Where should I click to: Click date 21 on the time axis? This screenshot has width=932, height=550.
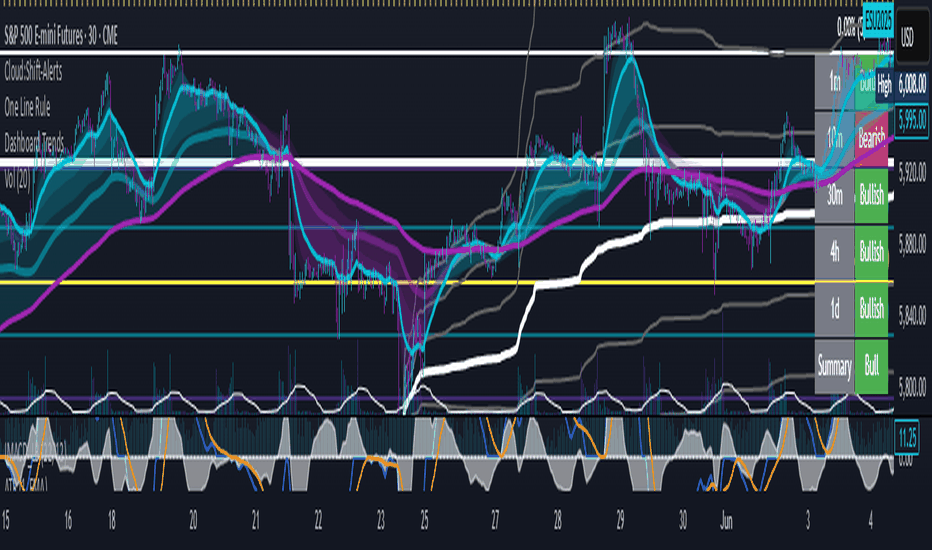pos(256,521)
